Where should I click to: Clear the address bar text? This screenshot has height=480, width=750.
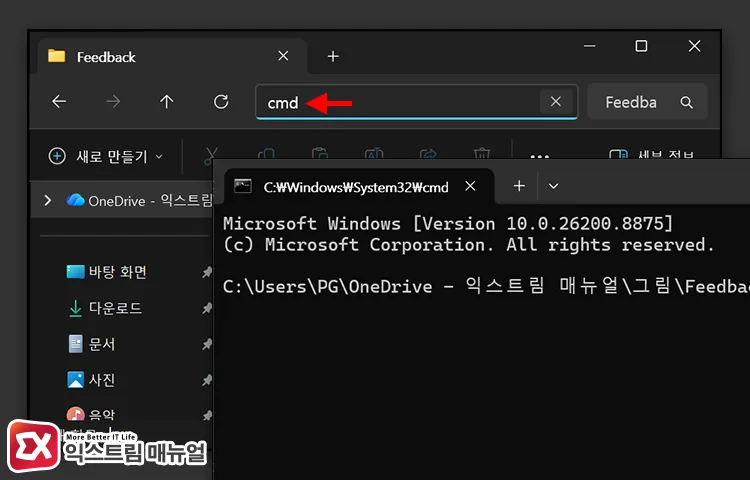555,101
